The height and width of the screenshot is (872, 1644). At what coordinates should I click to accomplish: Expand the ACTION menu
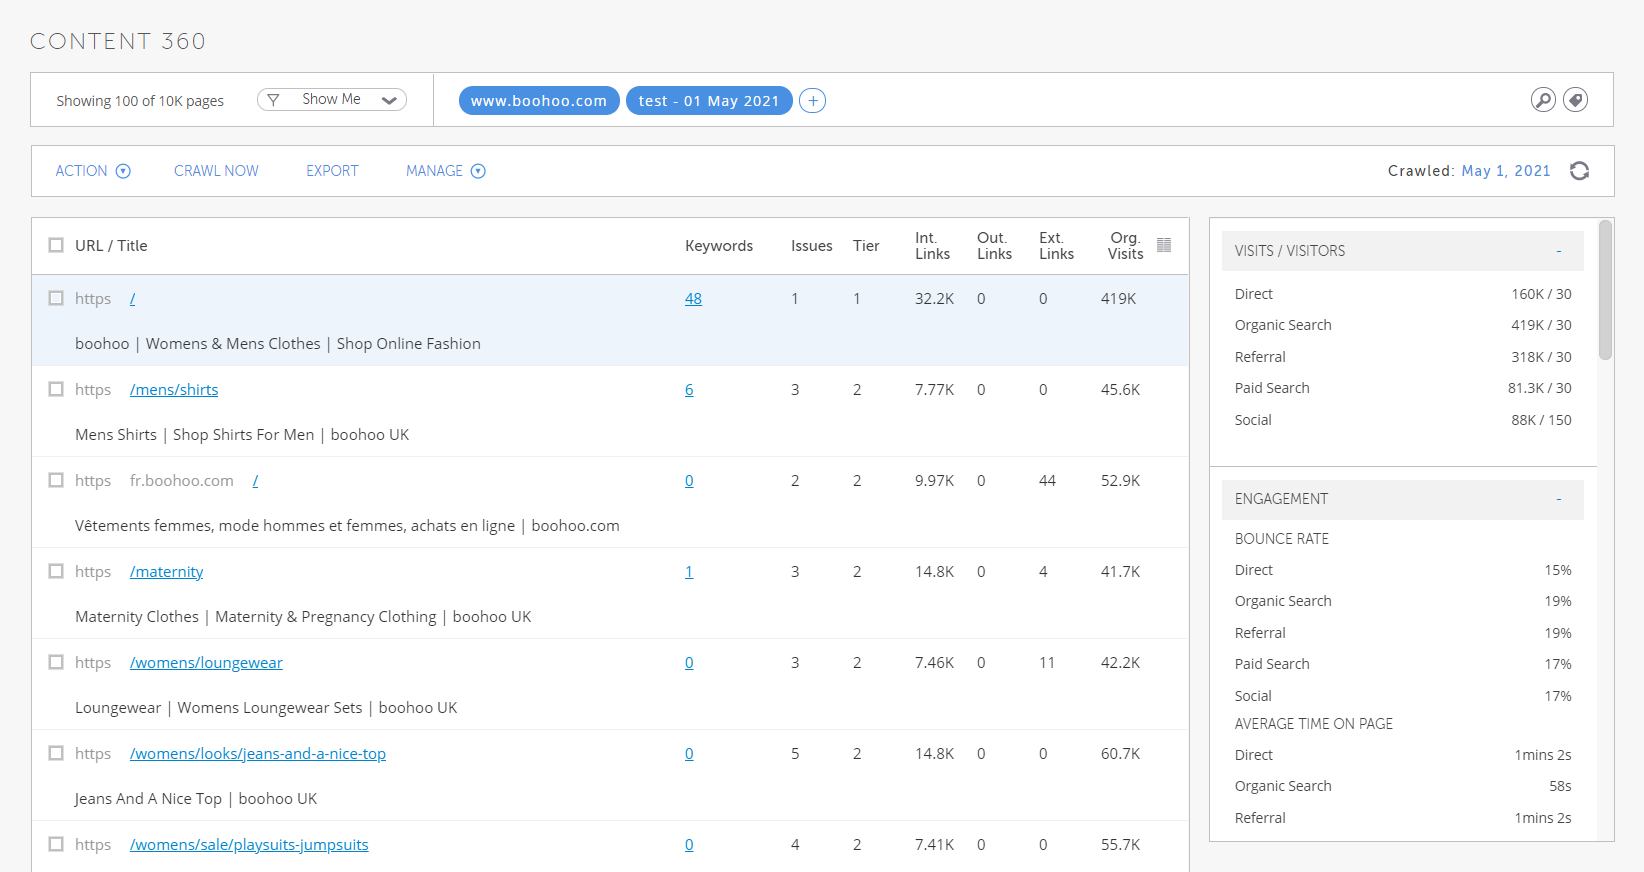click(92, 171)
